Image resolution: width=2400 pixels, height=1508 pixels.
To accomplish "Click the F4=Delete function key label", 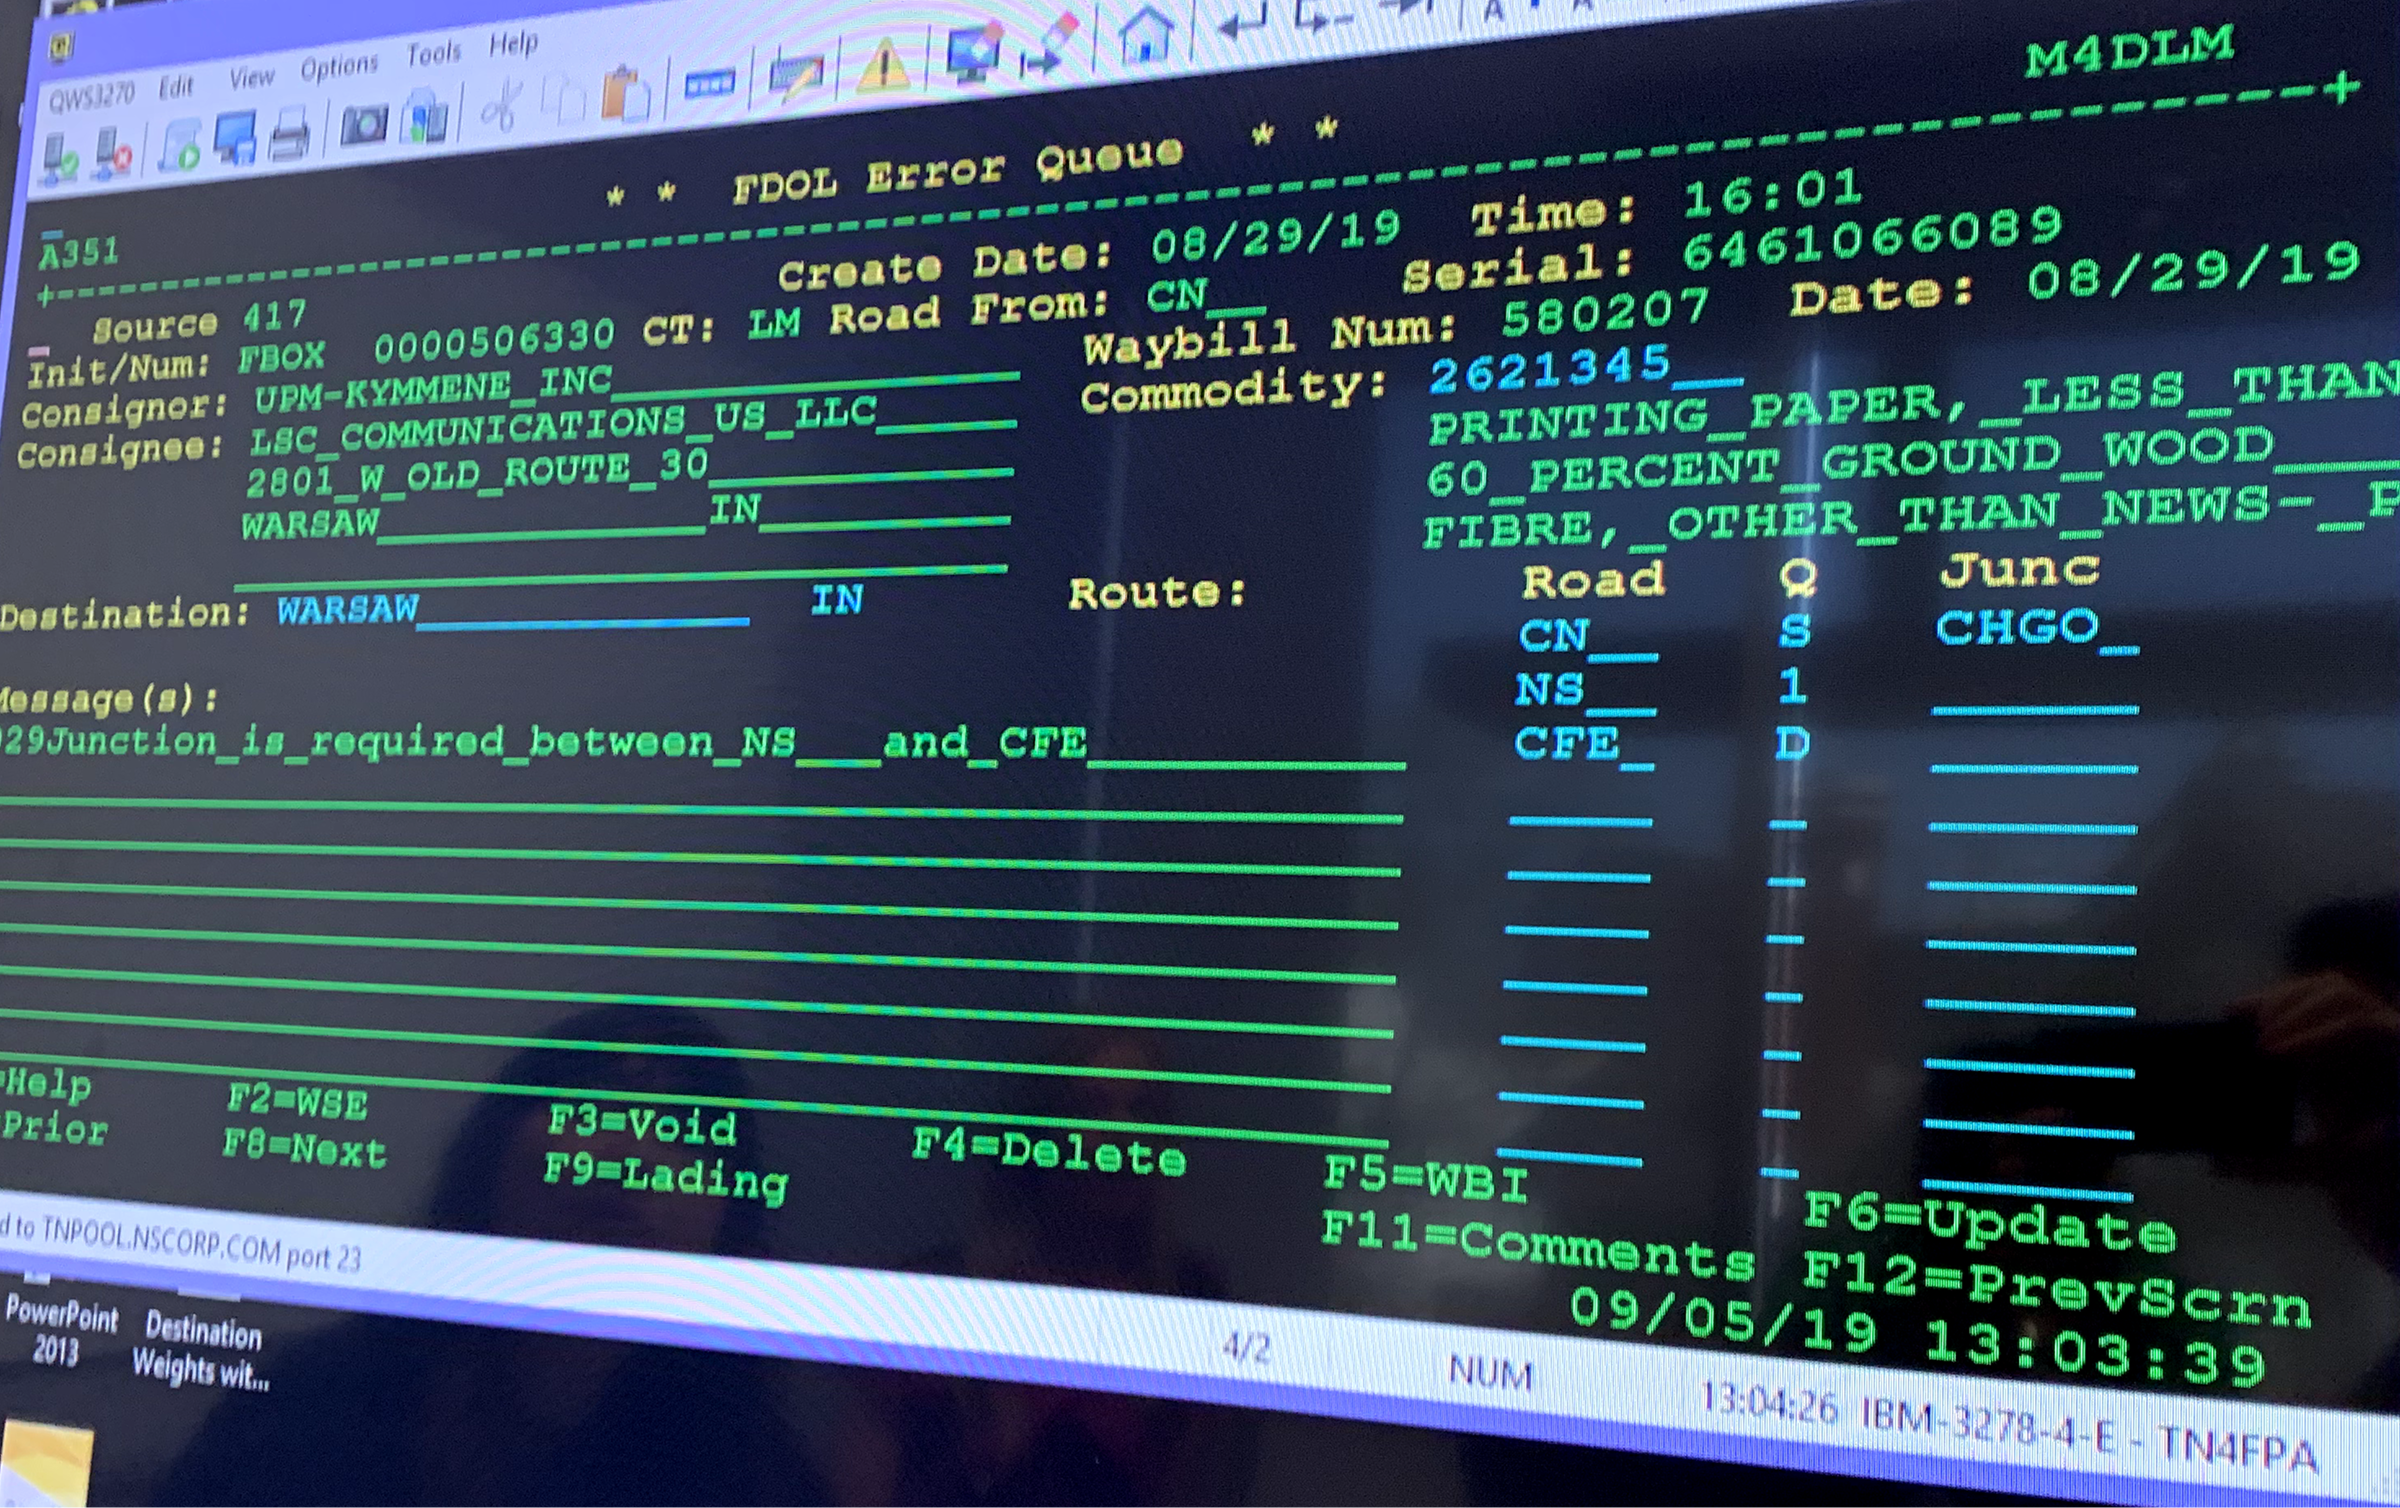I will click(x=1048, y=1155).
